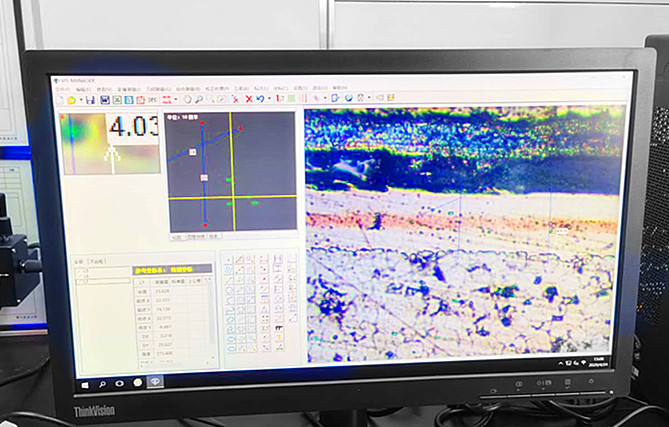Click the blue undo arrow icon
This screenshot has height=427, width=669.
(x=260, y=99)
